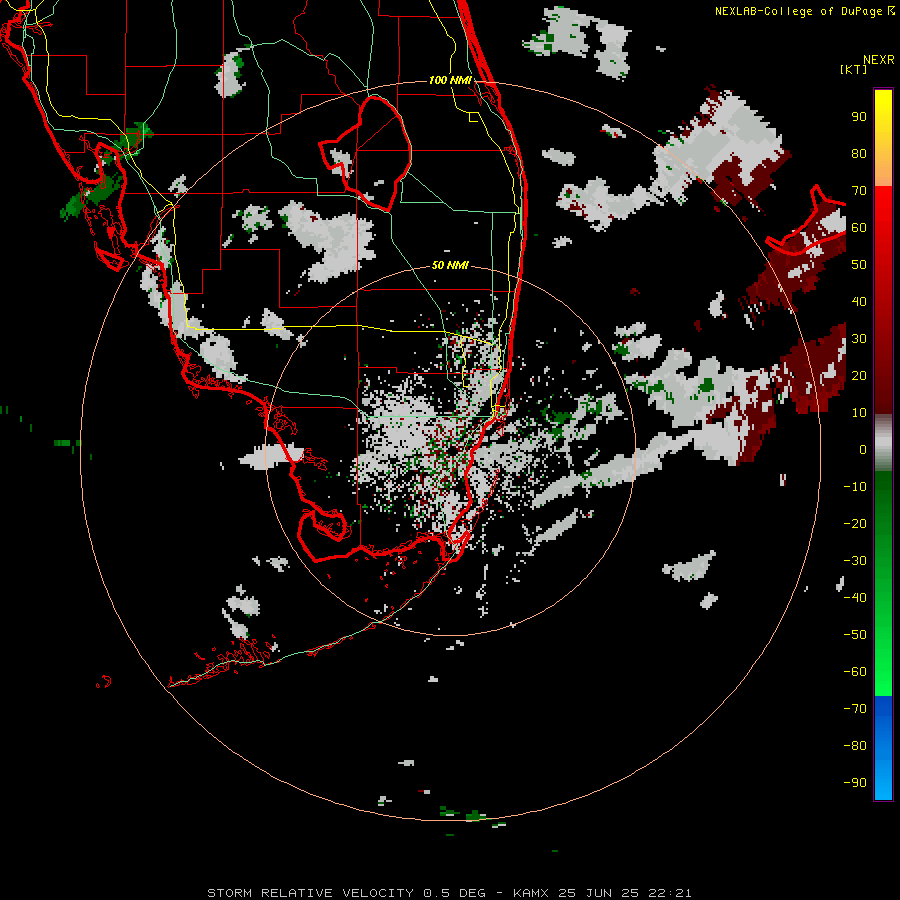This screenshot has height=900, width=900.
Task: Click the 50 NMI range ring label
Action: click(450, 265)
